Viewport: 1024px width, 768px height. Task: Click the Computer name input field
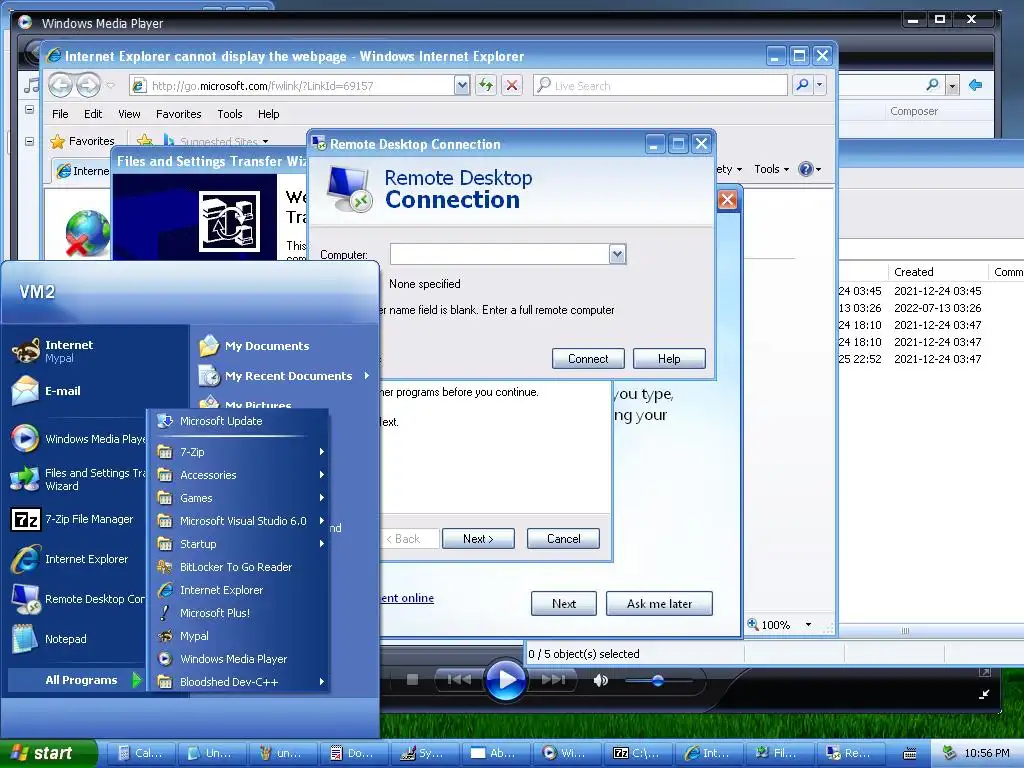pos(500,254)
